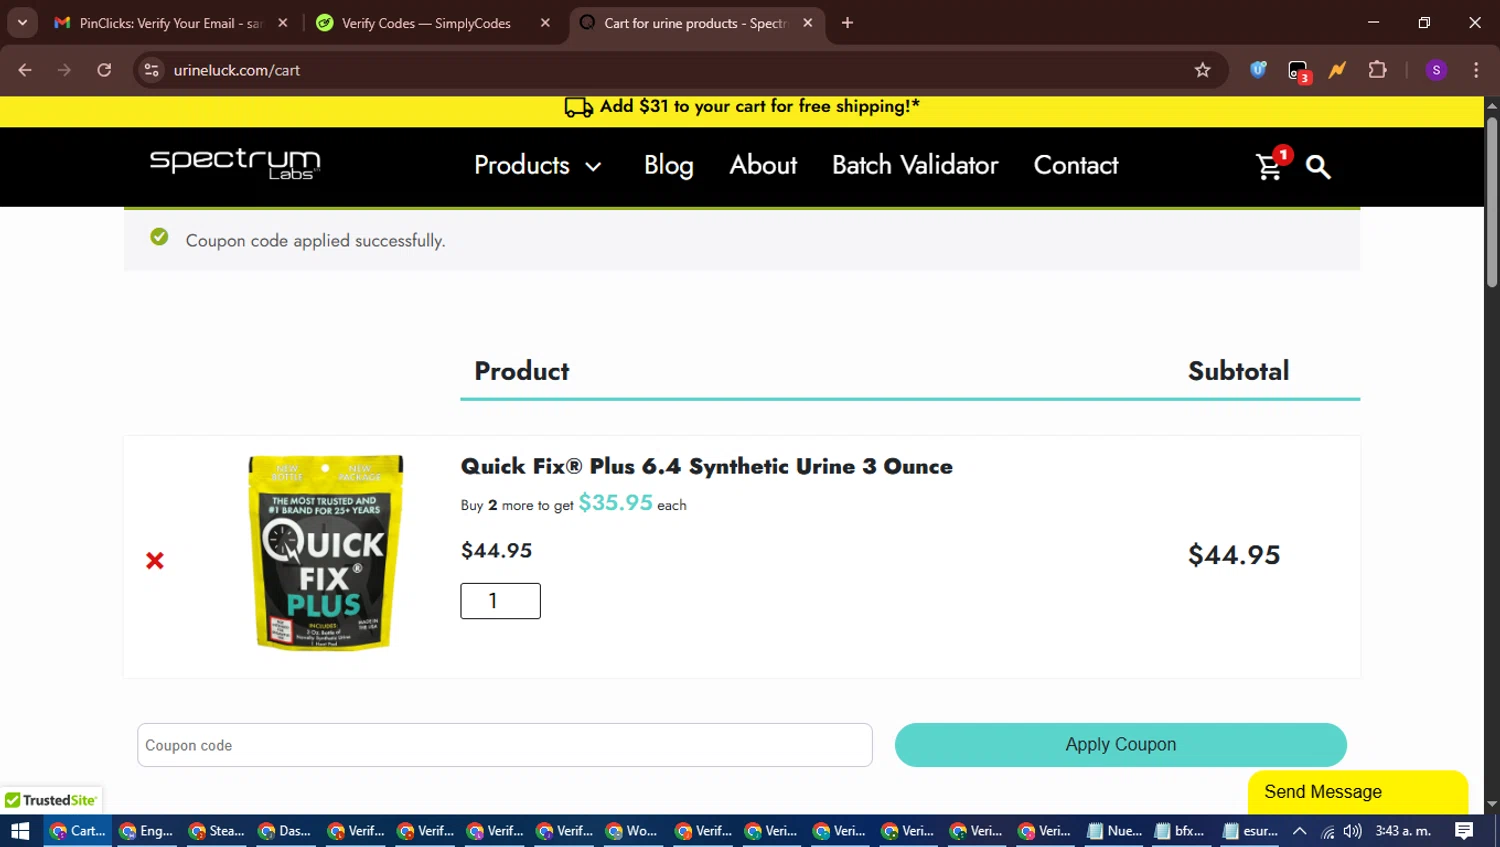The height and width of the screenshot is (847, 1500).
Task: Click the page vertical scrollbar thumb
Action: [x=1492, y=203]
